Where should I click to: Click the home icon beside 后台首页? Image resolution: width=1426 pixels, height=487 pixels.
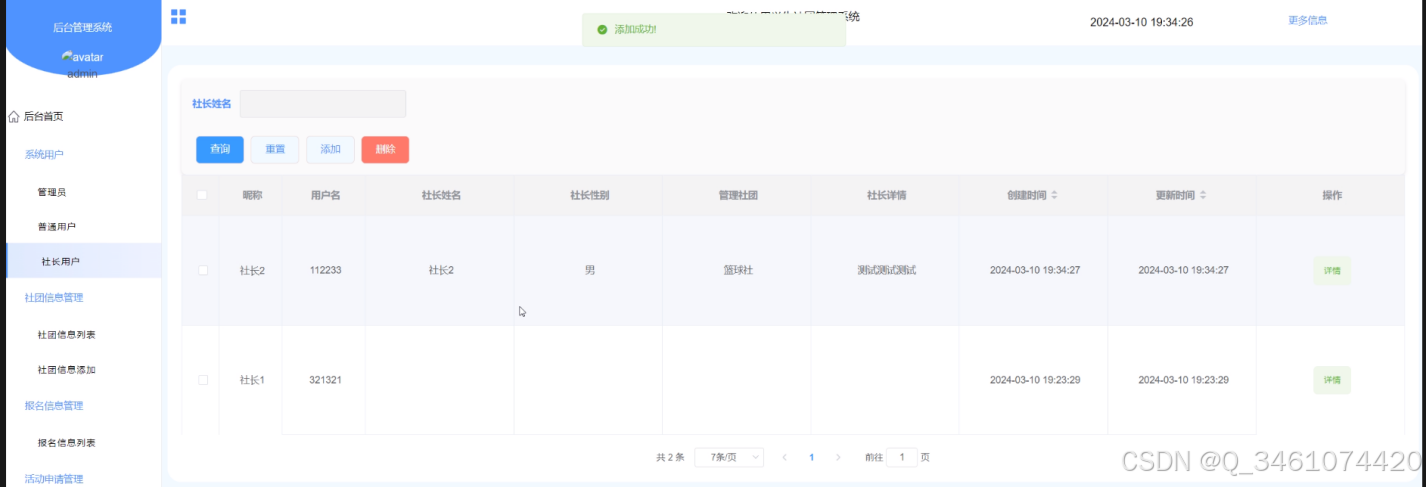(x=14, y=117)
